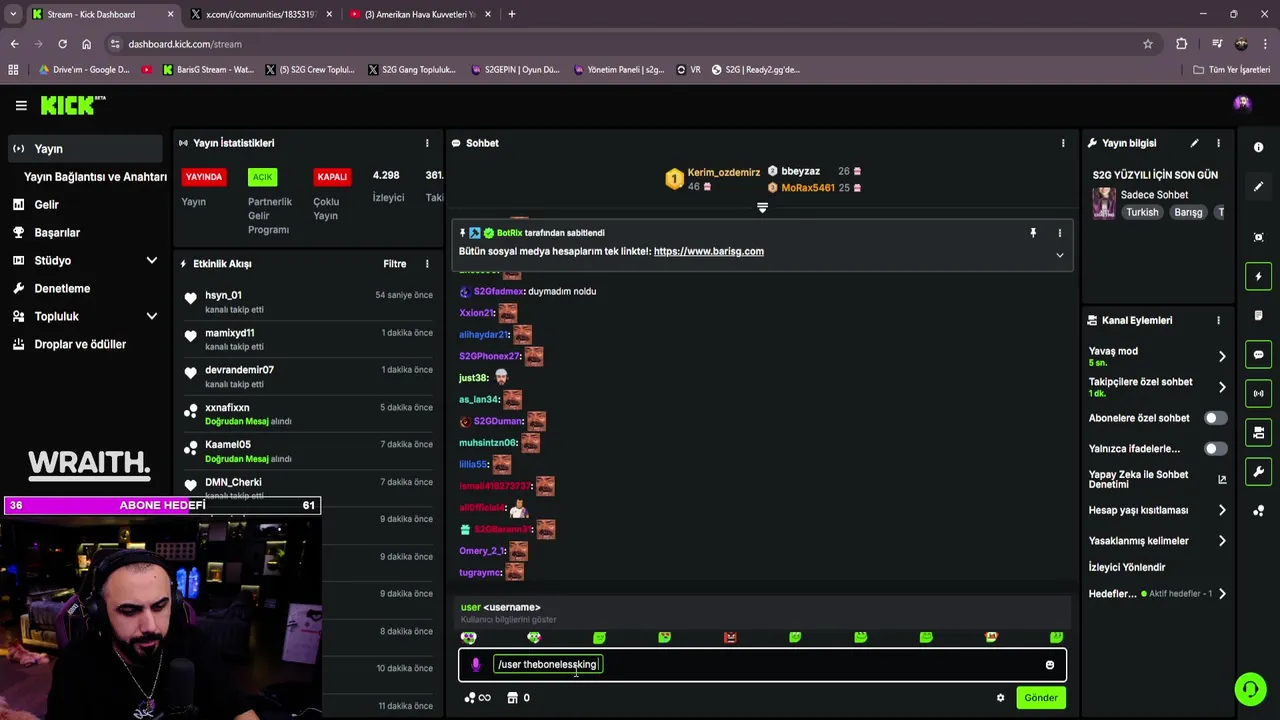Toggle Yalnızca ifadelerle switch
Image resolution: width=1280 pixels, height=720 pixels.
point(1215,449)
